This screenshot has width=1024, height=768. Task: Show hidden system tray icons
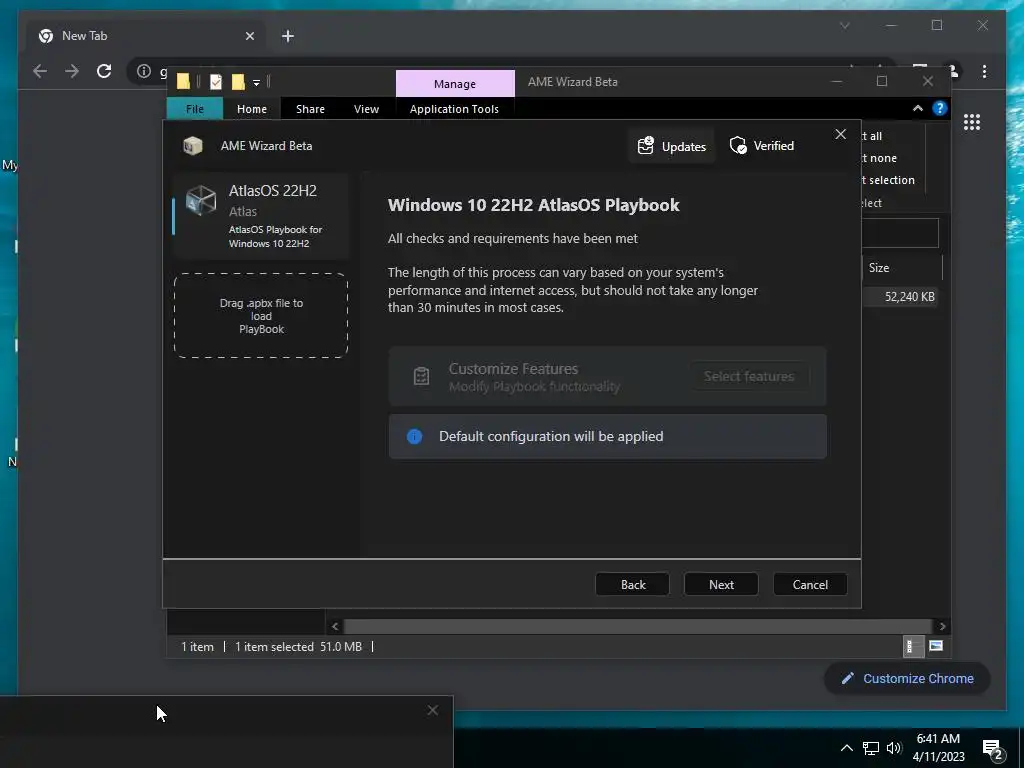pos(846,748)
